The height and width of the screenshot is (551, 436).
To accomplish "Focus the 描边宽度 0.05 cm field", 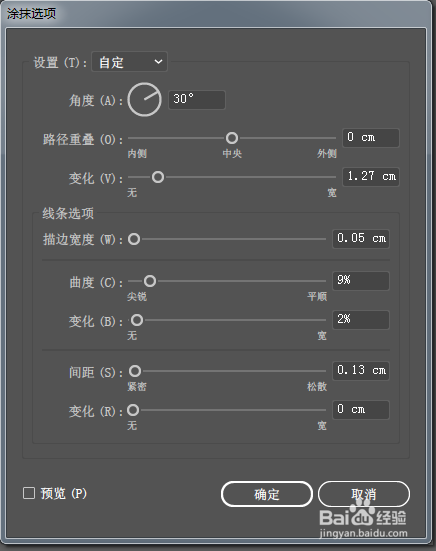I will [361, 239].
